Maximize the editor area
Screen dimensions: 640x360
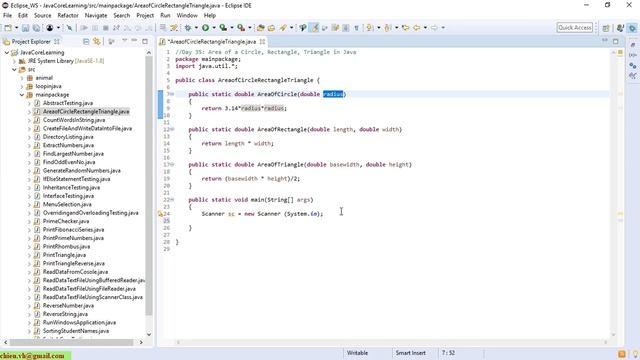click(x=616, y=41)
